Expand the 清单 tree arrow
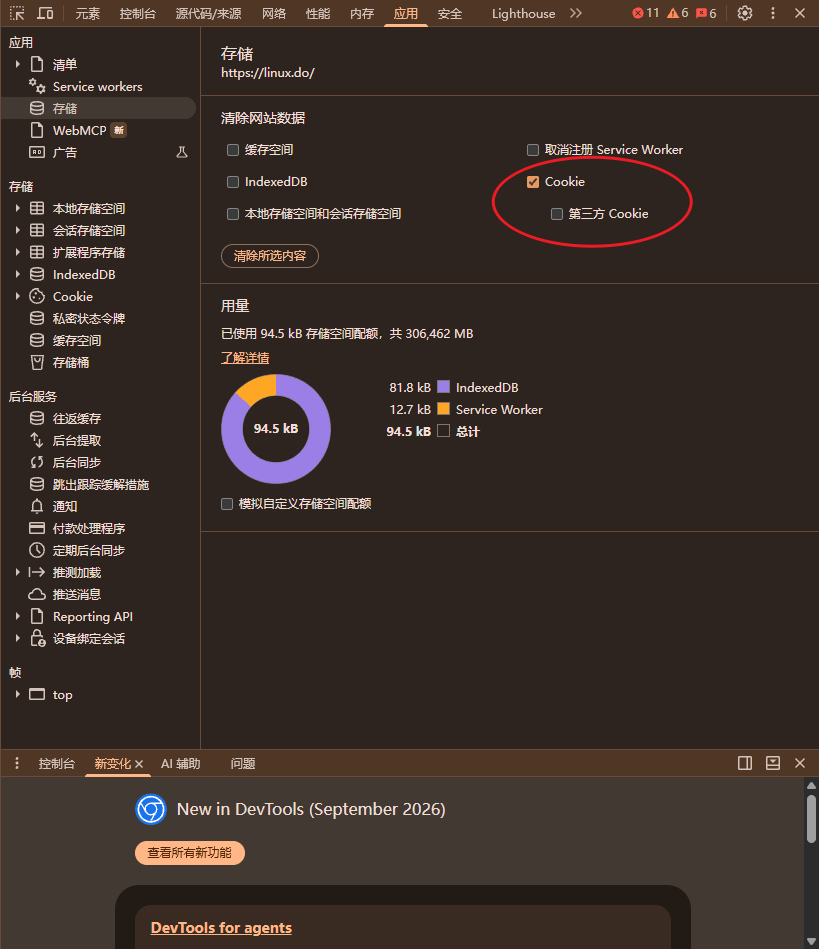The width and height of the screenshot is (819, 949). [18, 64]
